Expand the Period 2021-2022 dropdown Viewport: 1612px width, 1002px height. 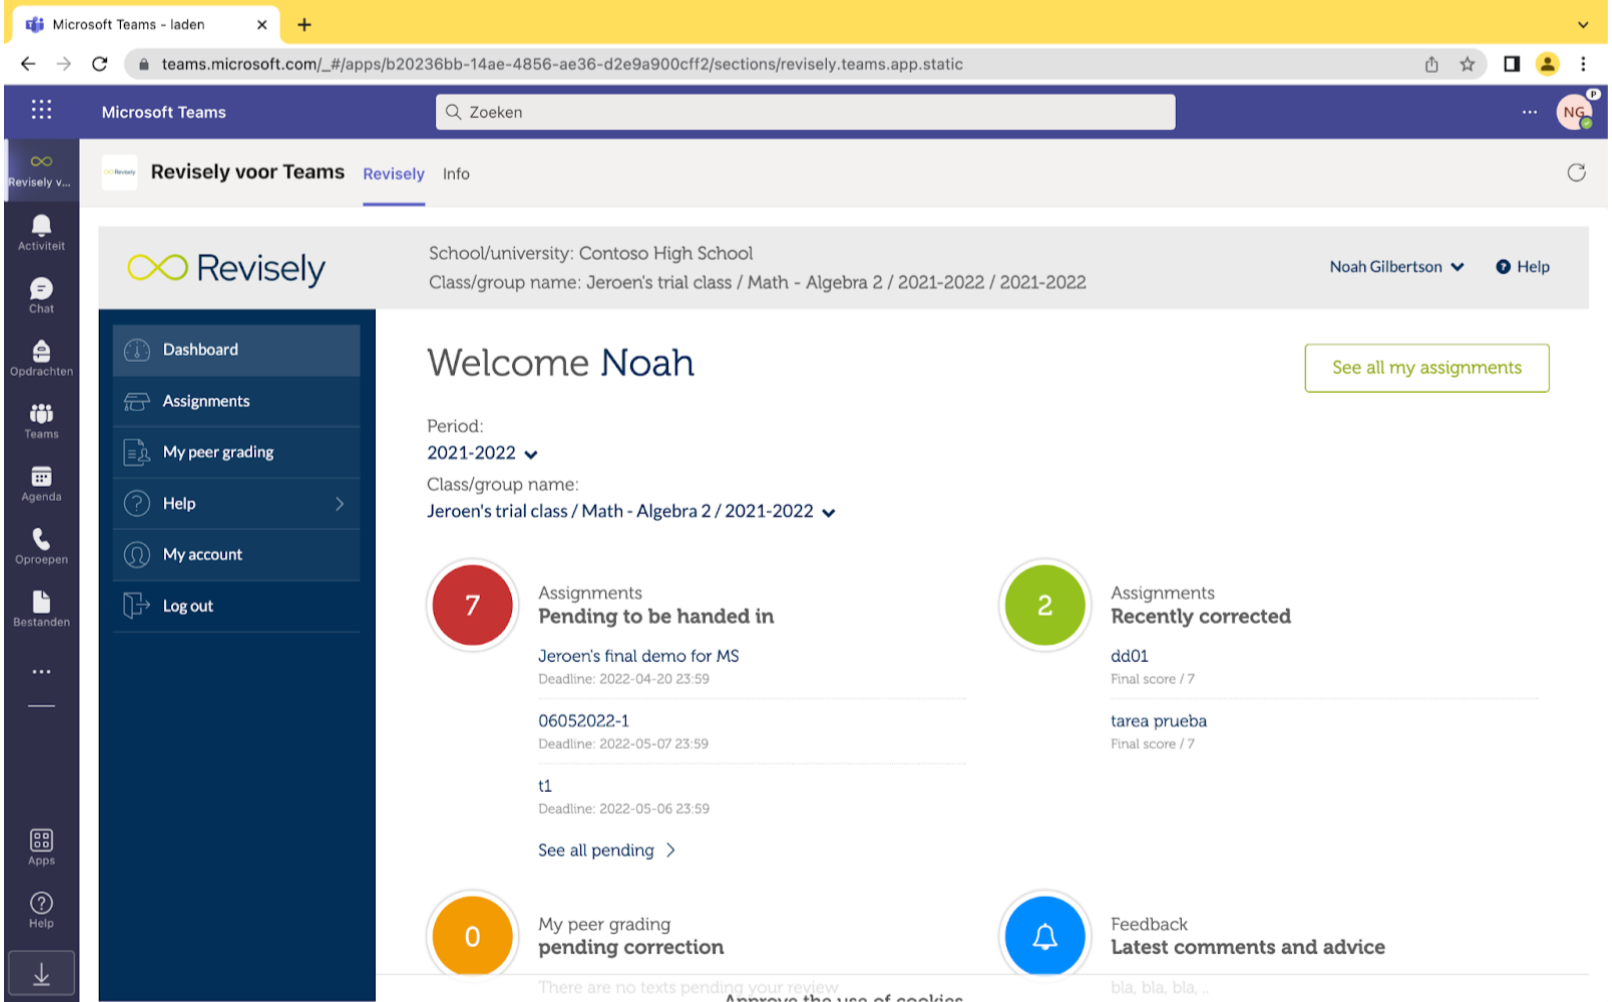482,453
